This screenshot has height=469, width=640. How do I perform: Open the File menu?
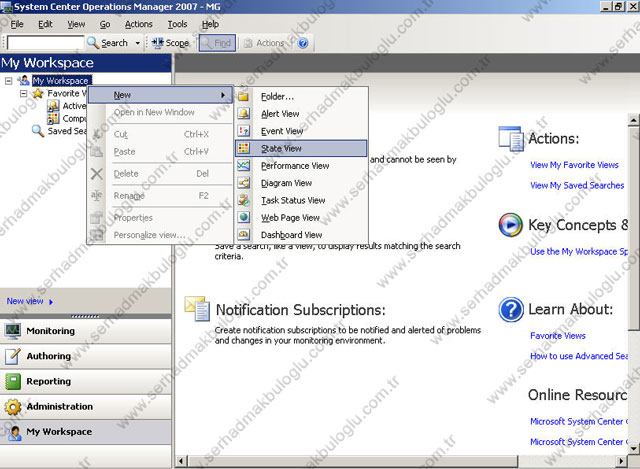pyautogui.click(x=17, y=24)
